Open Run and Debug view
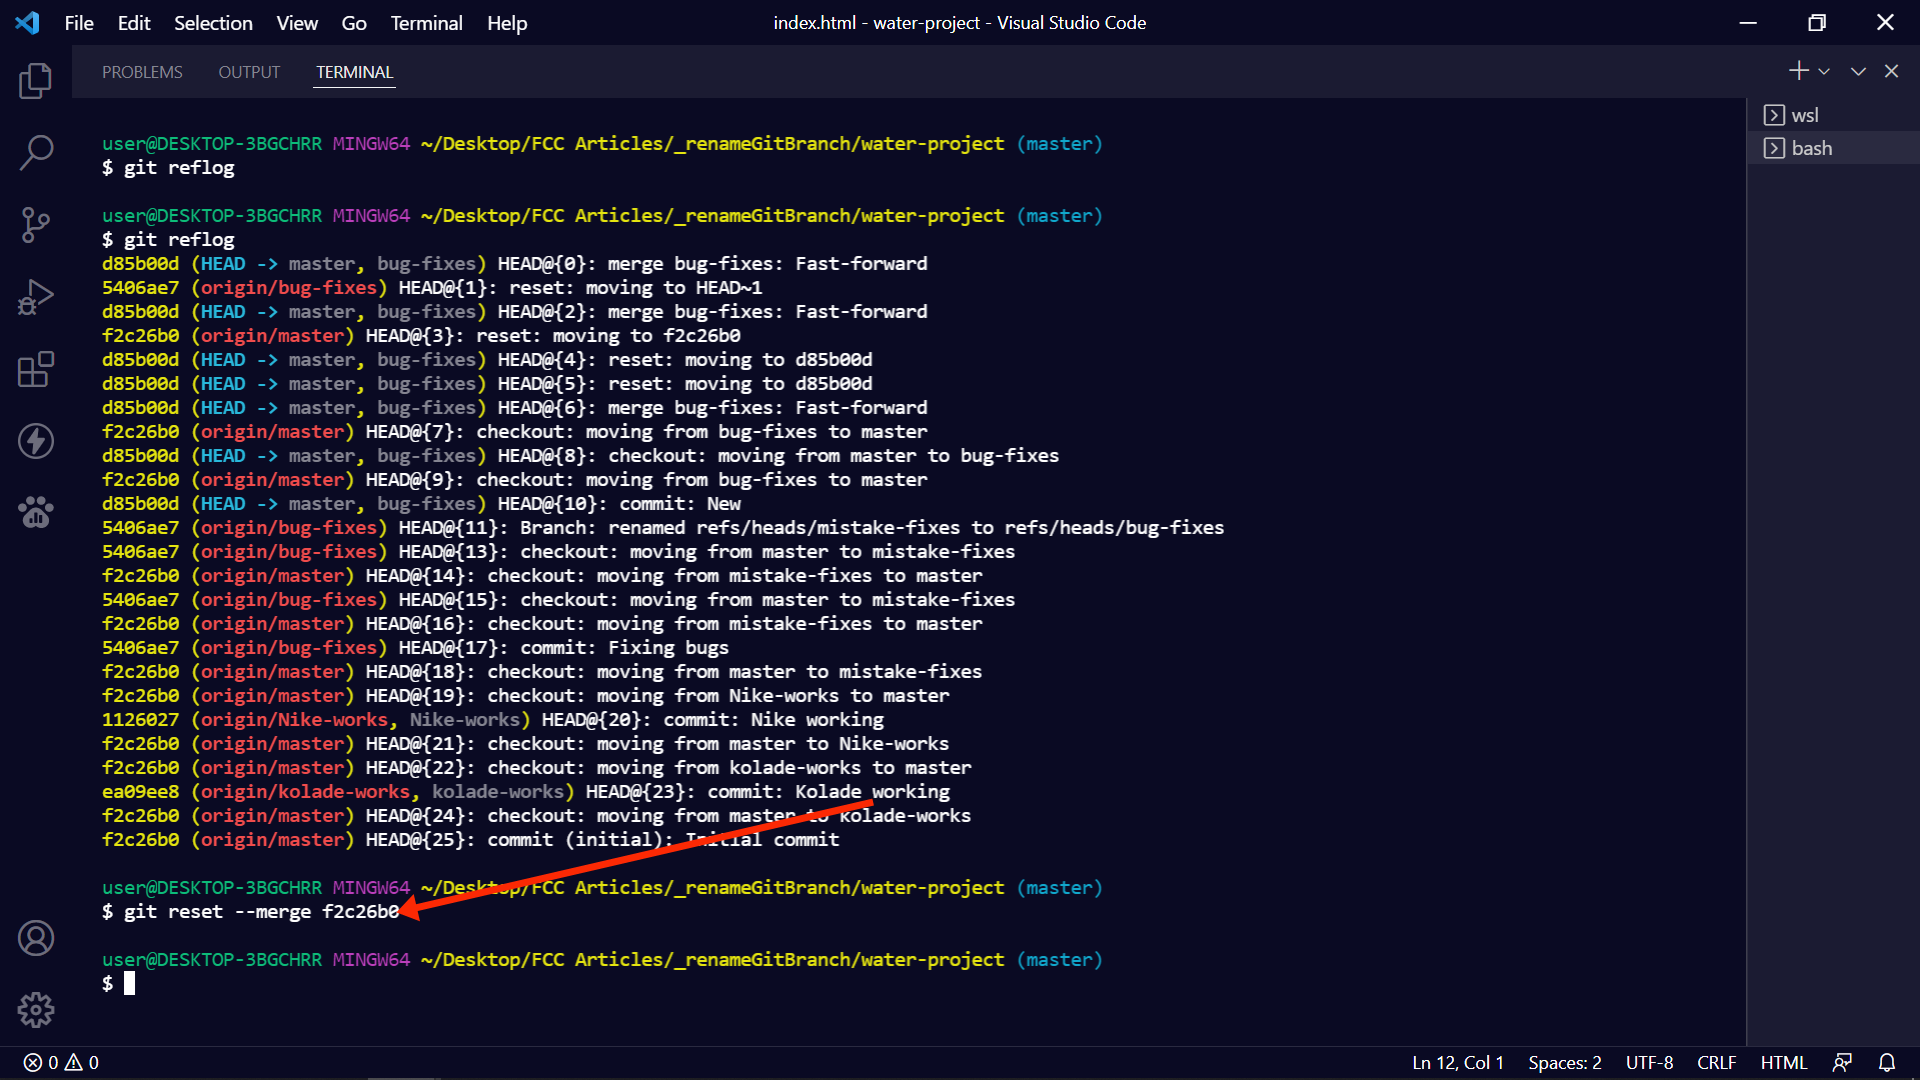 coord(36,297)
